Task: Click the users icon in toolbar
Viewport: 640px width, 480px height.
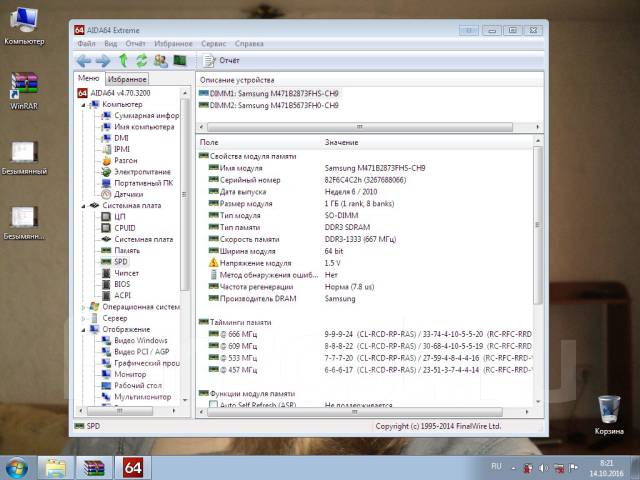Action: click(160, 61)
